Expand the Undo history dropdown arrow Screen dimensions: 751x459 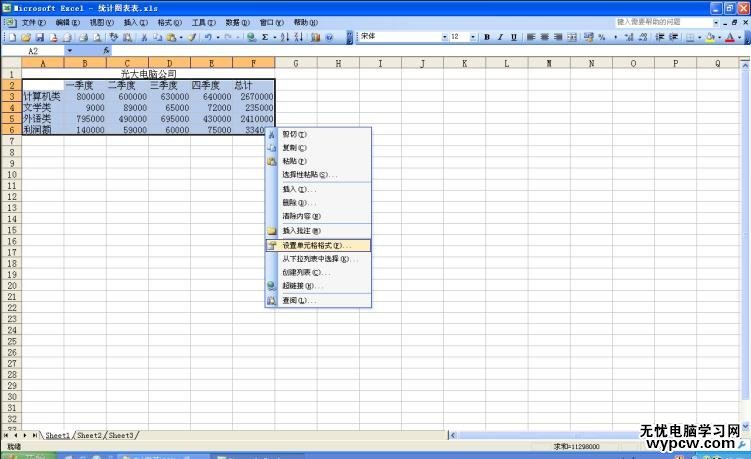click(x=218, y=37)
